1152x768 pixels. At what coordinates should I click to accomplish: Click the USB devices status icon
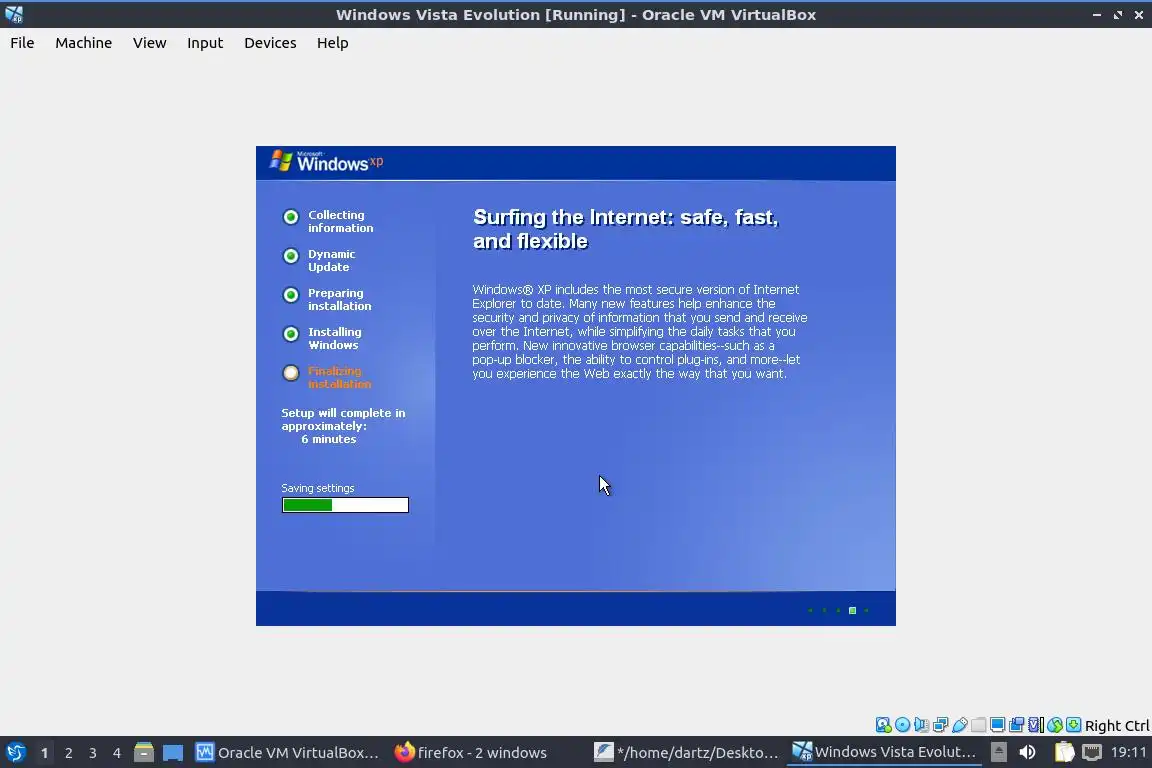click(x=960, y=725)
